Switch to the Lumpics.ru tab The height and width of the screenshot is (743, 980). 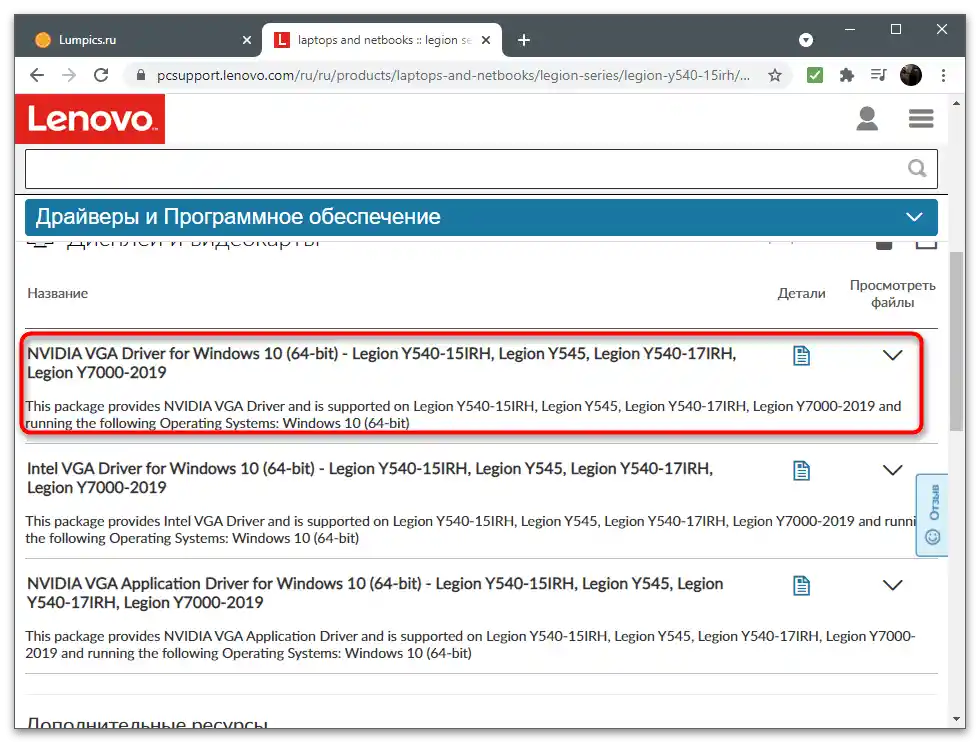coord(141,40)
